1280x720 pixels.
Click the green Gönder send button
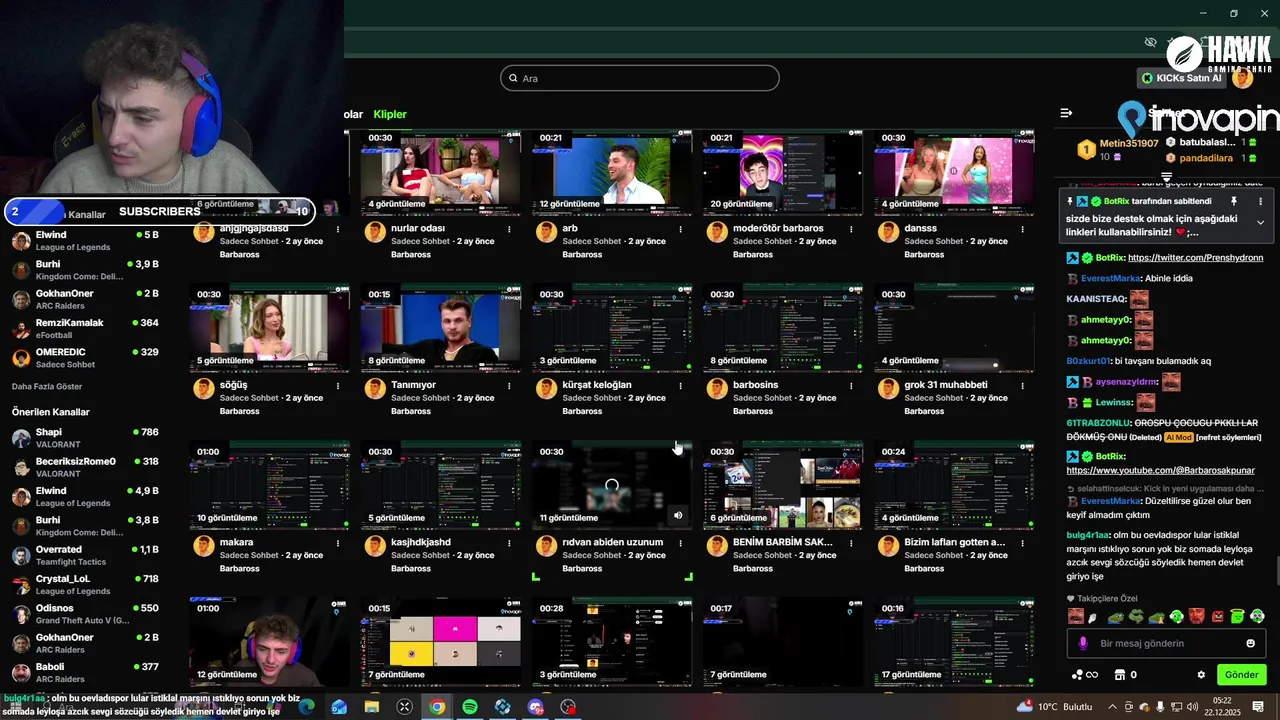(x=1241, y=675)
